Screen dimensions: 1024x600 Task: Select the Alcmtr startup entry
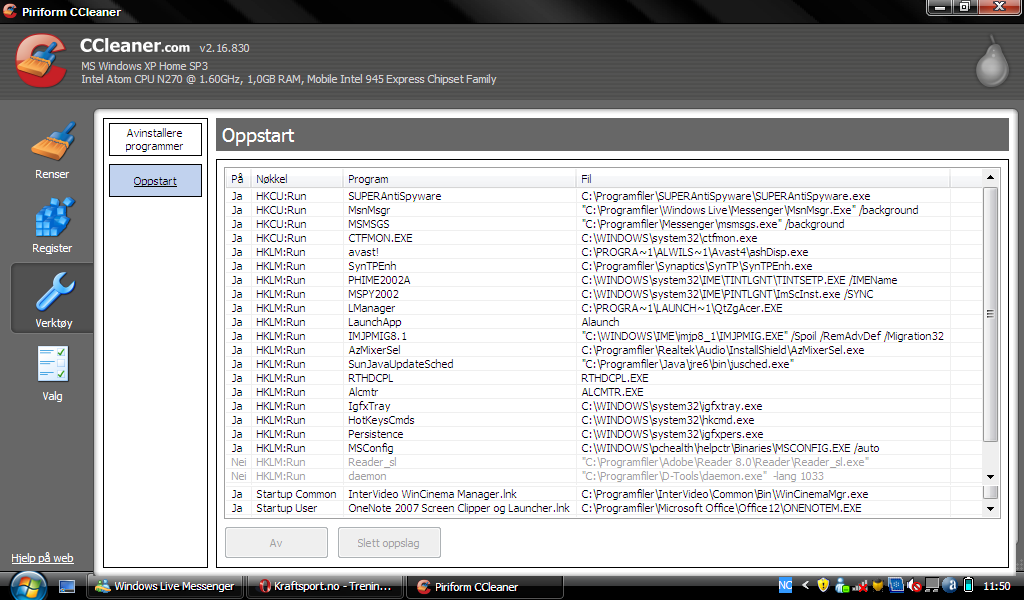click(603, 392)
